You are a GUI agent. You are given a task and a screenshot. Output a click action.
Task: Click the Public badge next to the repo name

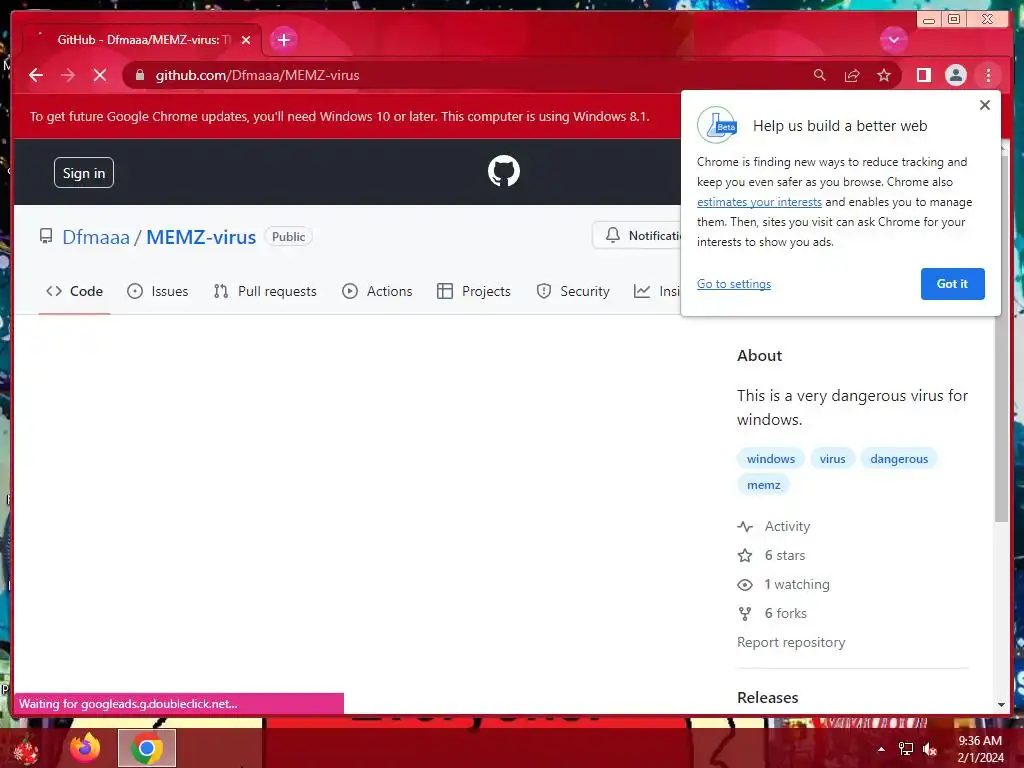[289, 236]
